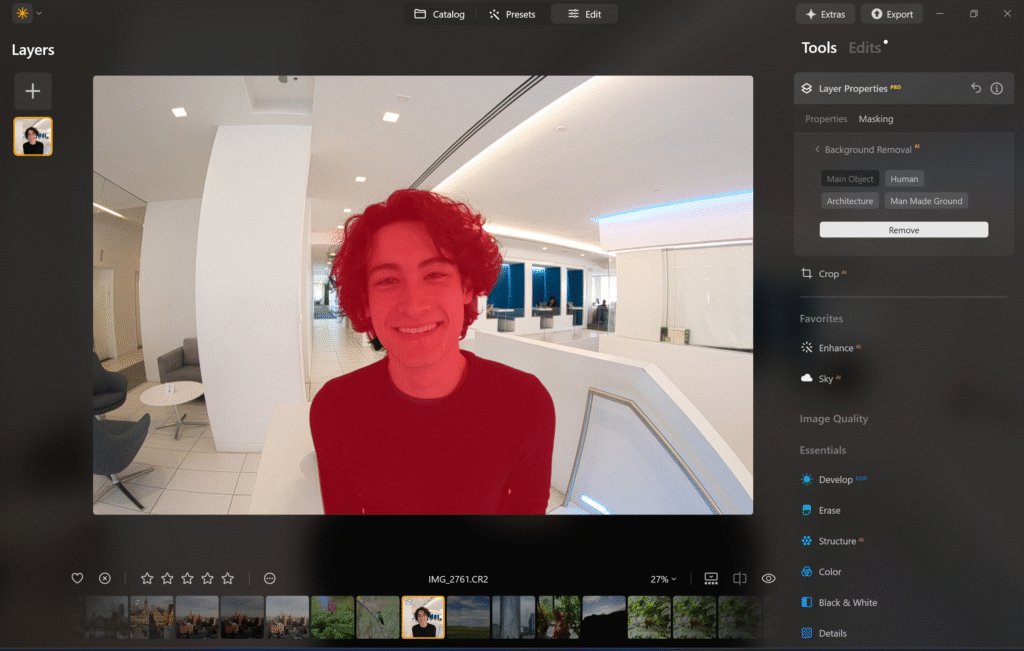Toggle the before/after eye preview

[x=768, y=578]
